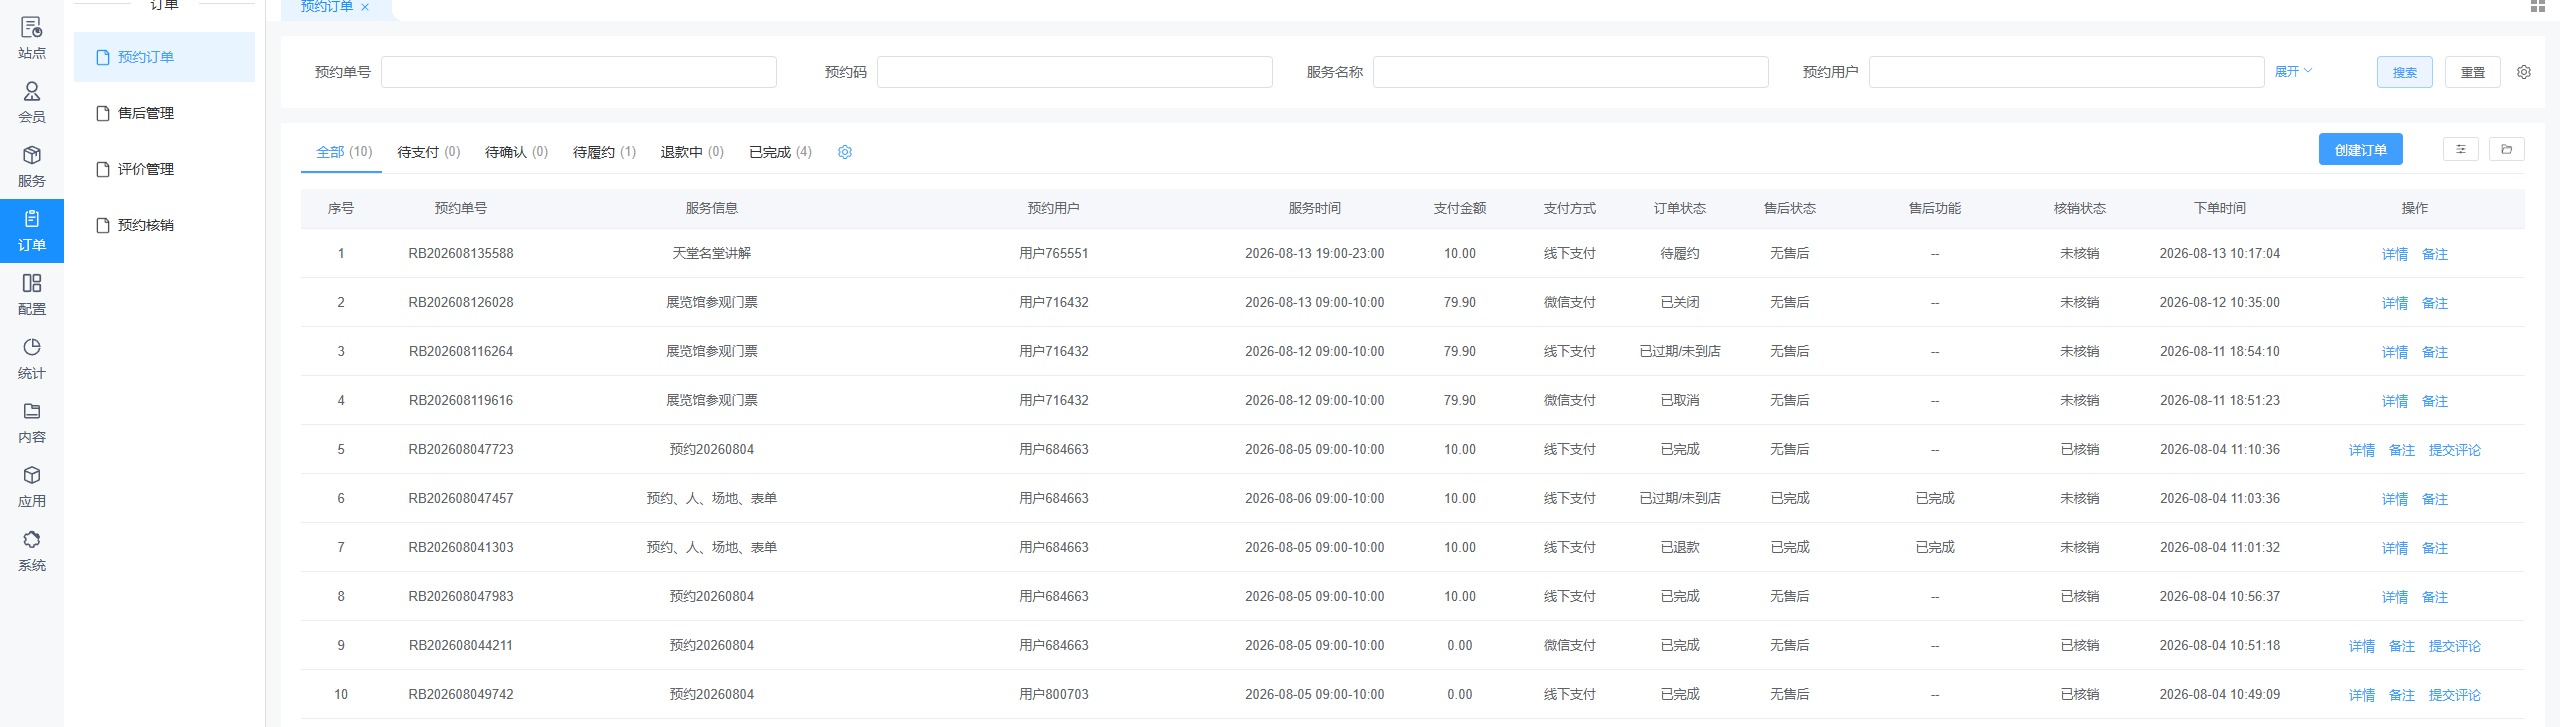The image size is (2560, 727).
Task: Focus the 预约用户 input field
Action: [x=2067, y=72]
